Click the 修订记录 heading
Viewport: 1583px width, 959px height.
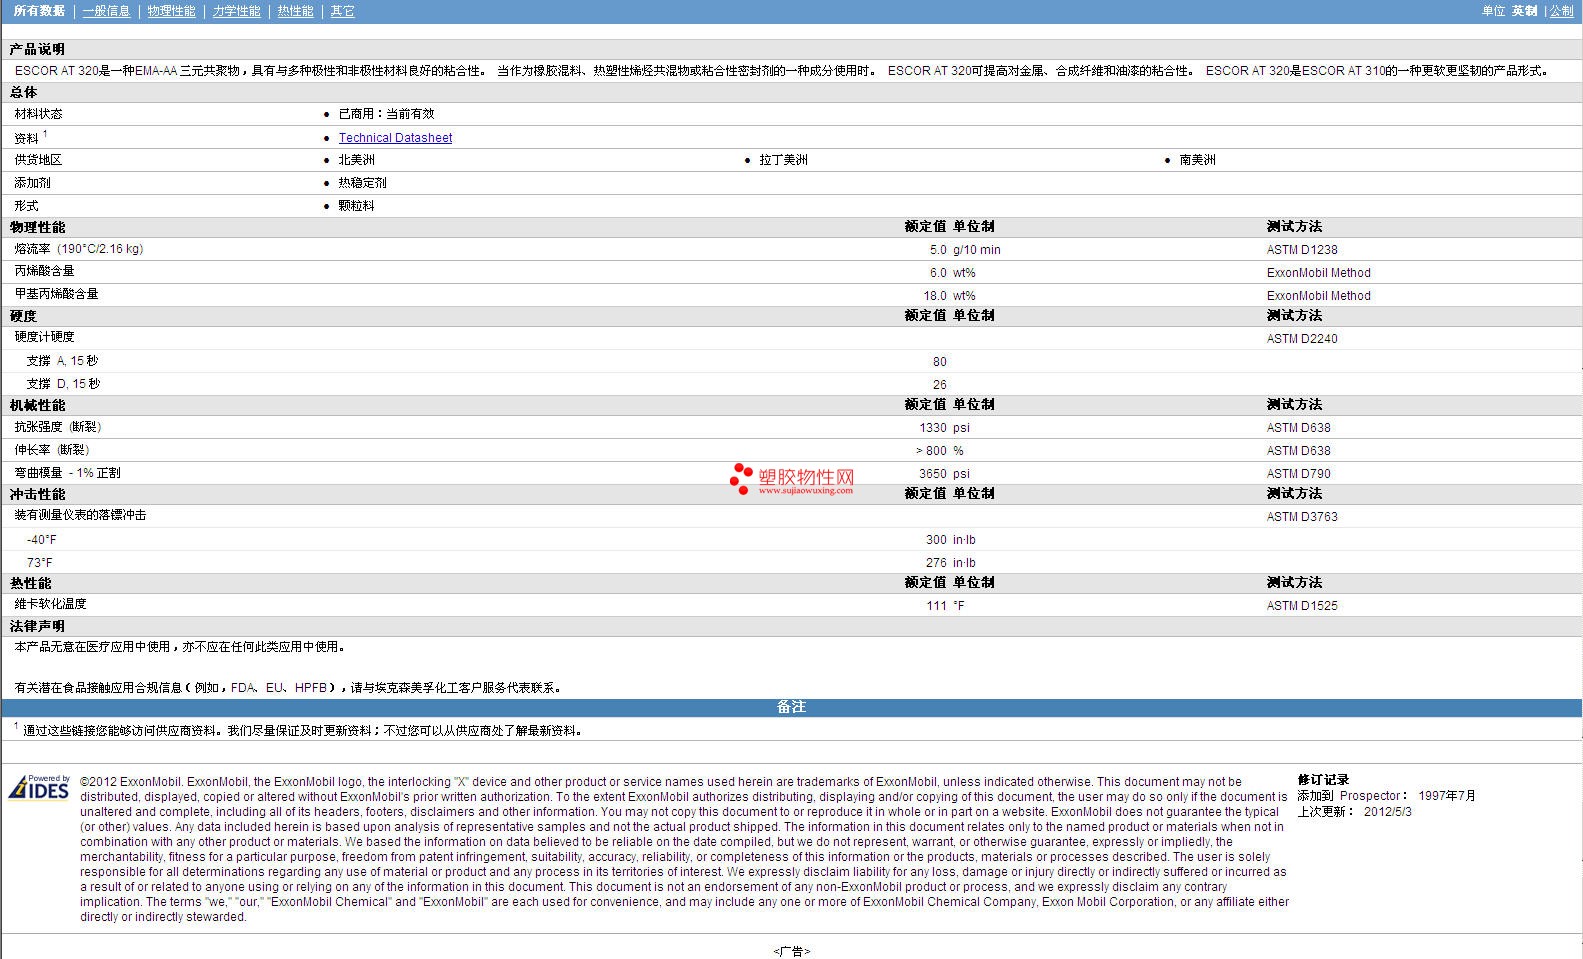pyautogui.click(x=1323, y=780)
